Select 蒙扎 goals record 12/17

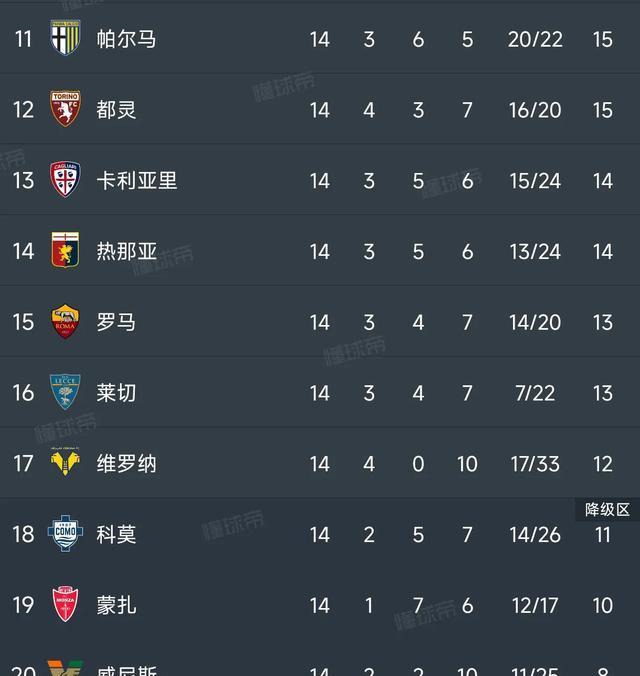535,605
